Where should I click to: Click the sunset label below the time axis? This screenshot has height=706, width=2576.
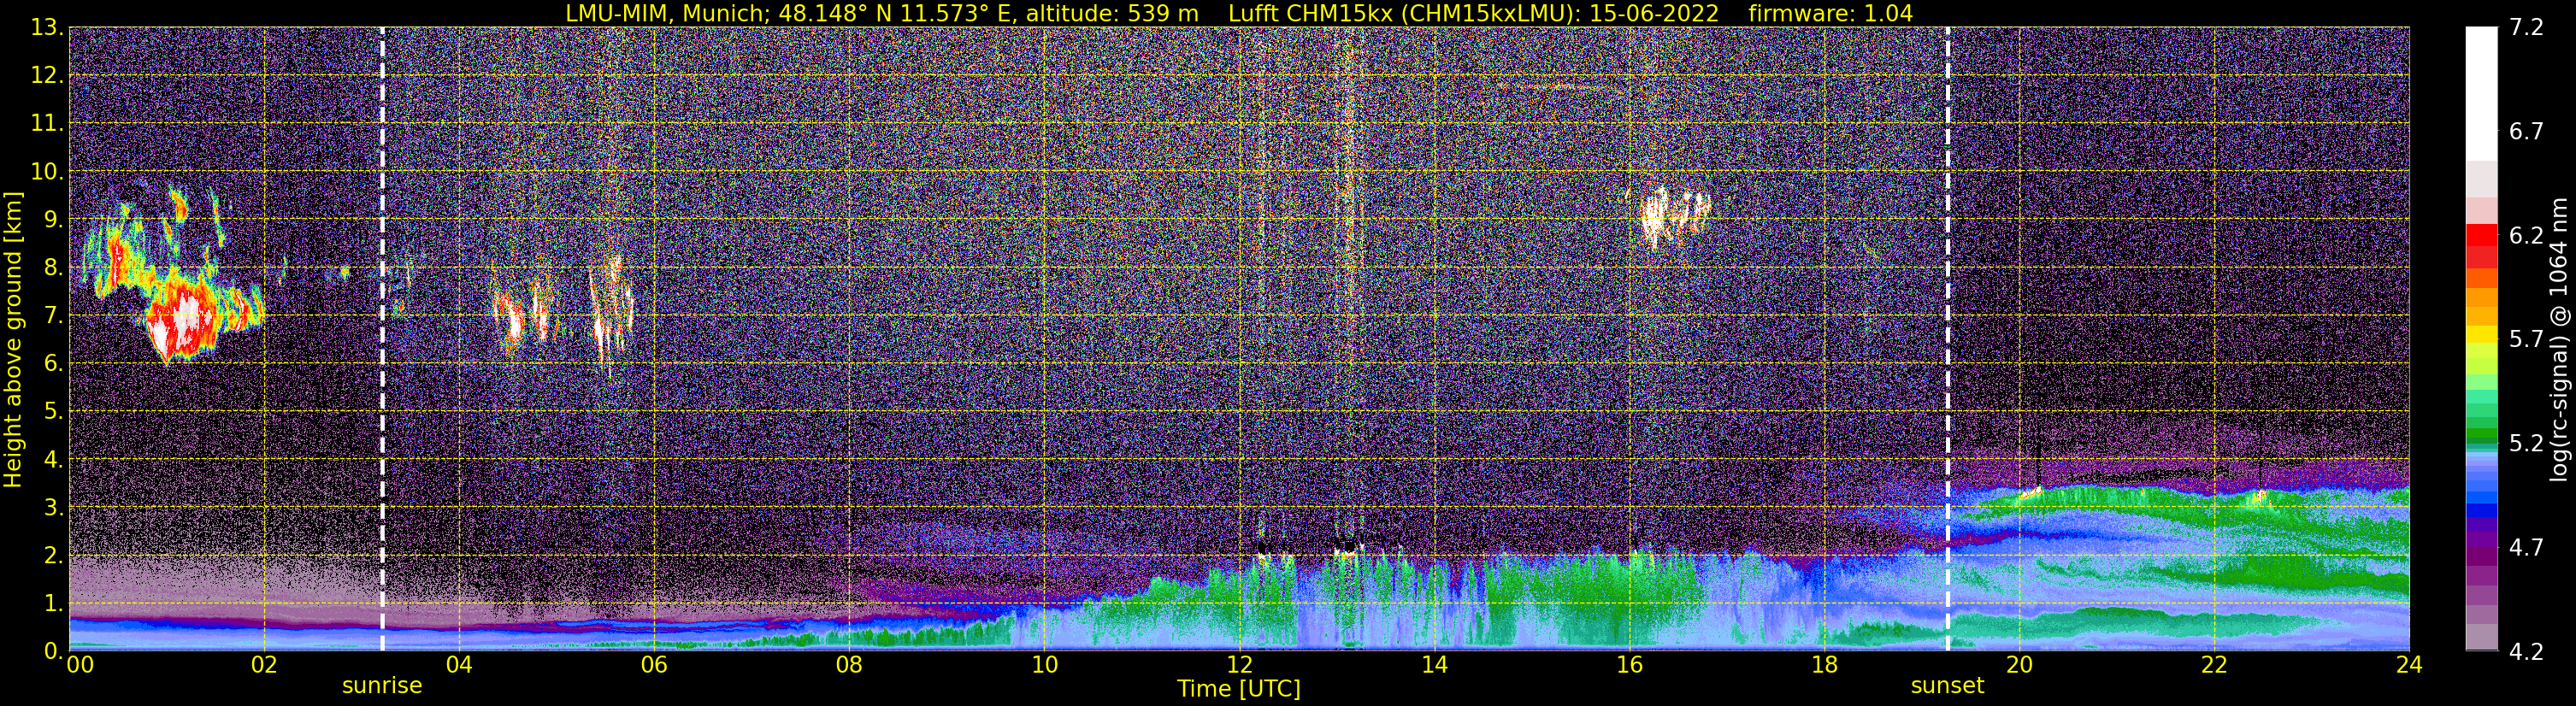(x=1947, y=686)
